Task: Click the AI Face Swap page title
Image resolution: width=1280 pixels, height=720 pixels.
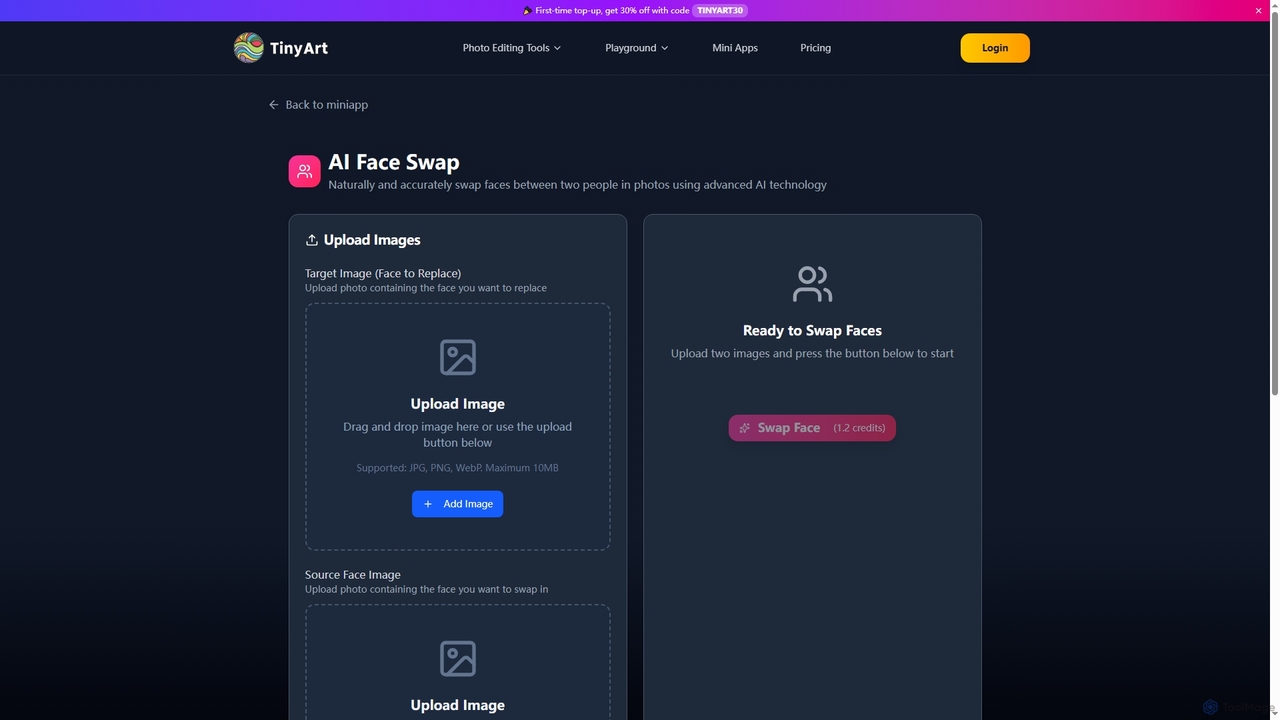Action: (x=394, y=162)
